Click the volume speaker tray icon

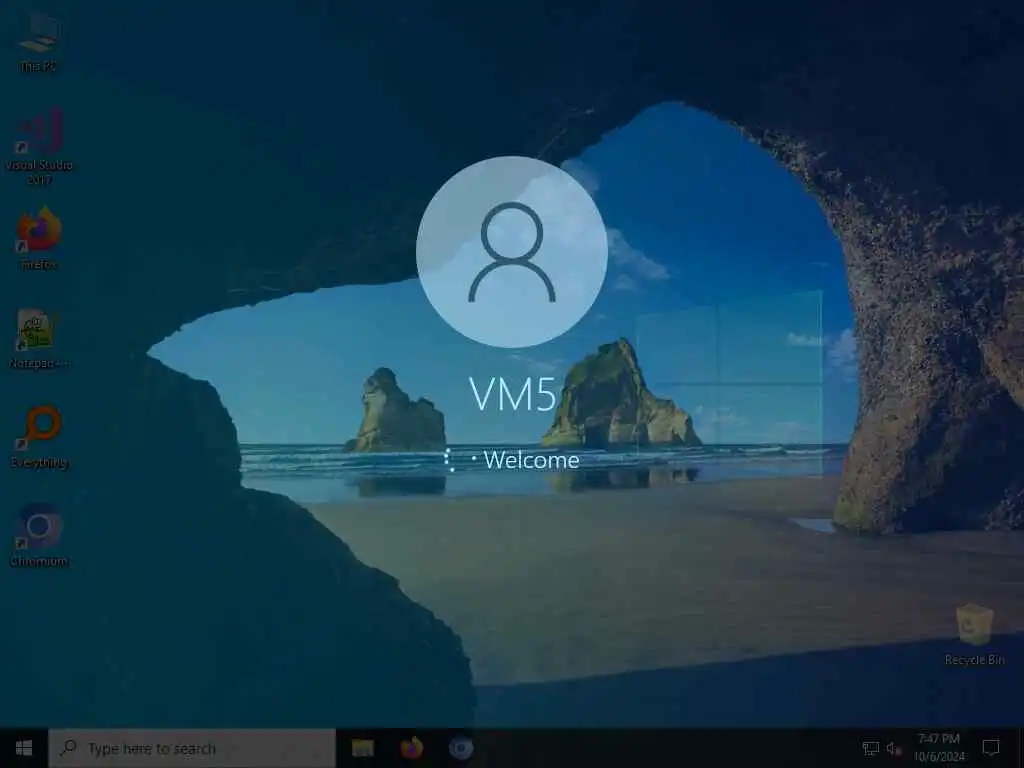[x=893, y=748]
